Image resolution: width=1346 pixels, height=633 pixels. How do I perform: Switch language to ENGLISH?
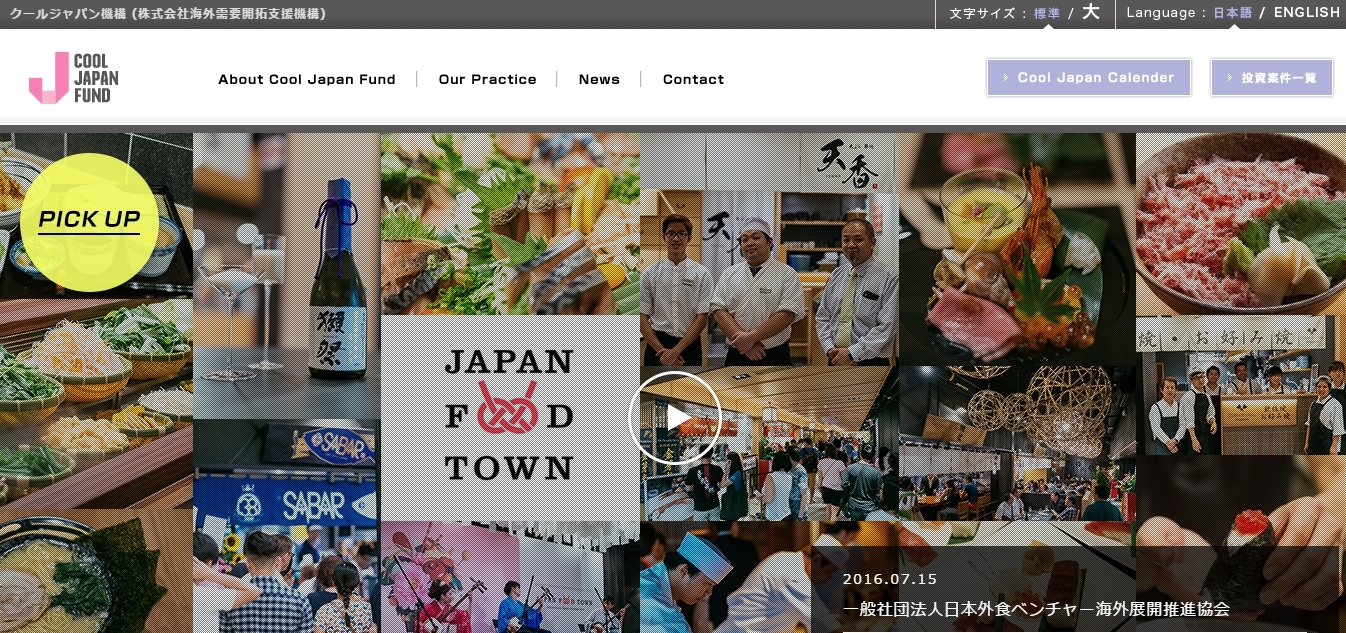1307,13
